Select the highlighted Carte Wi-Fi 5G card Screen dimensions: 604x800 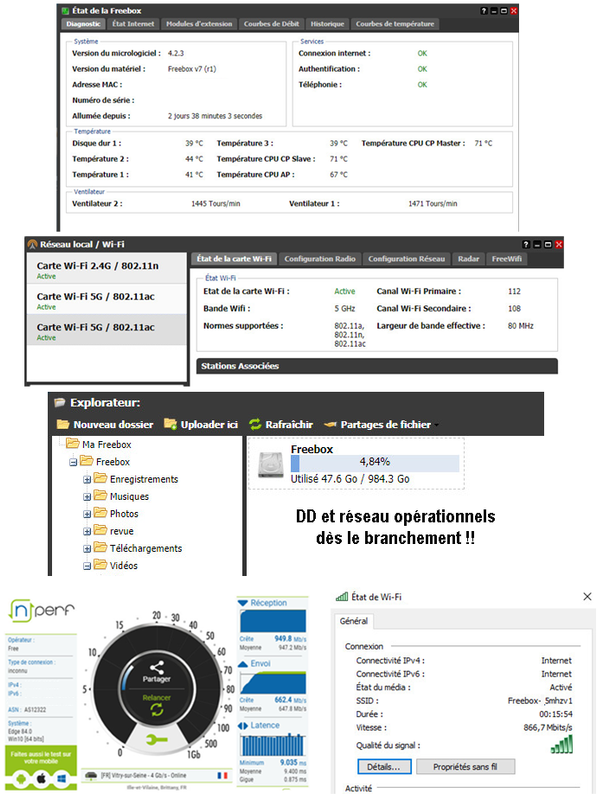click(x=107, y=330)
